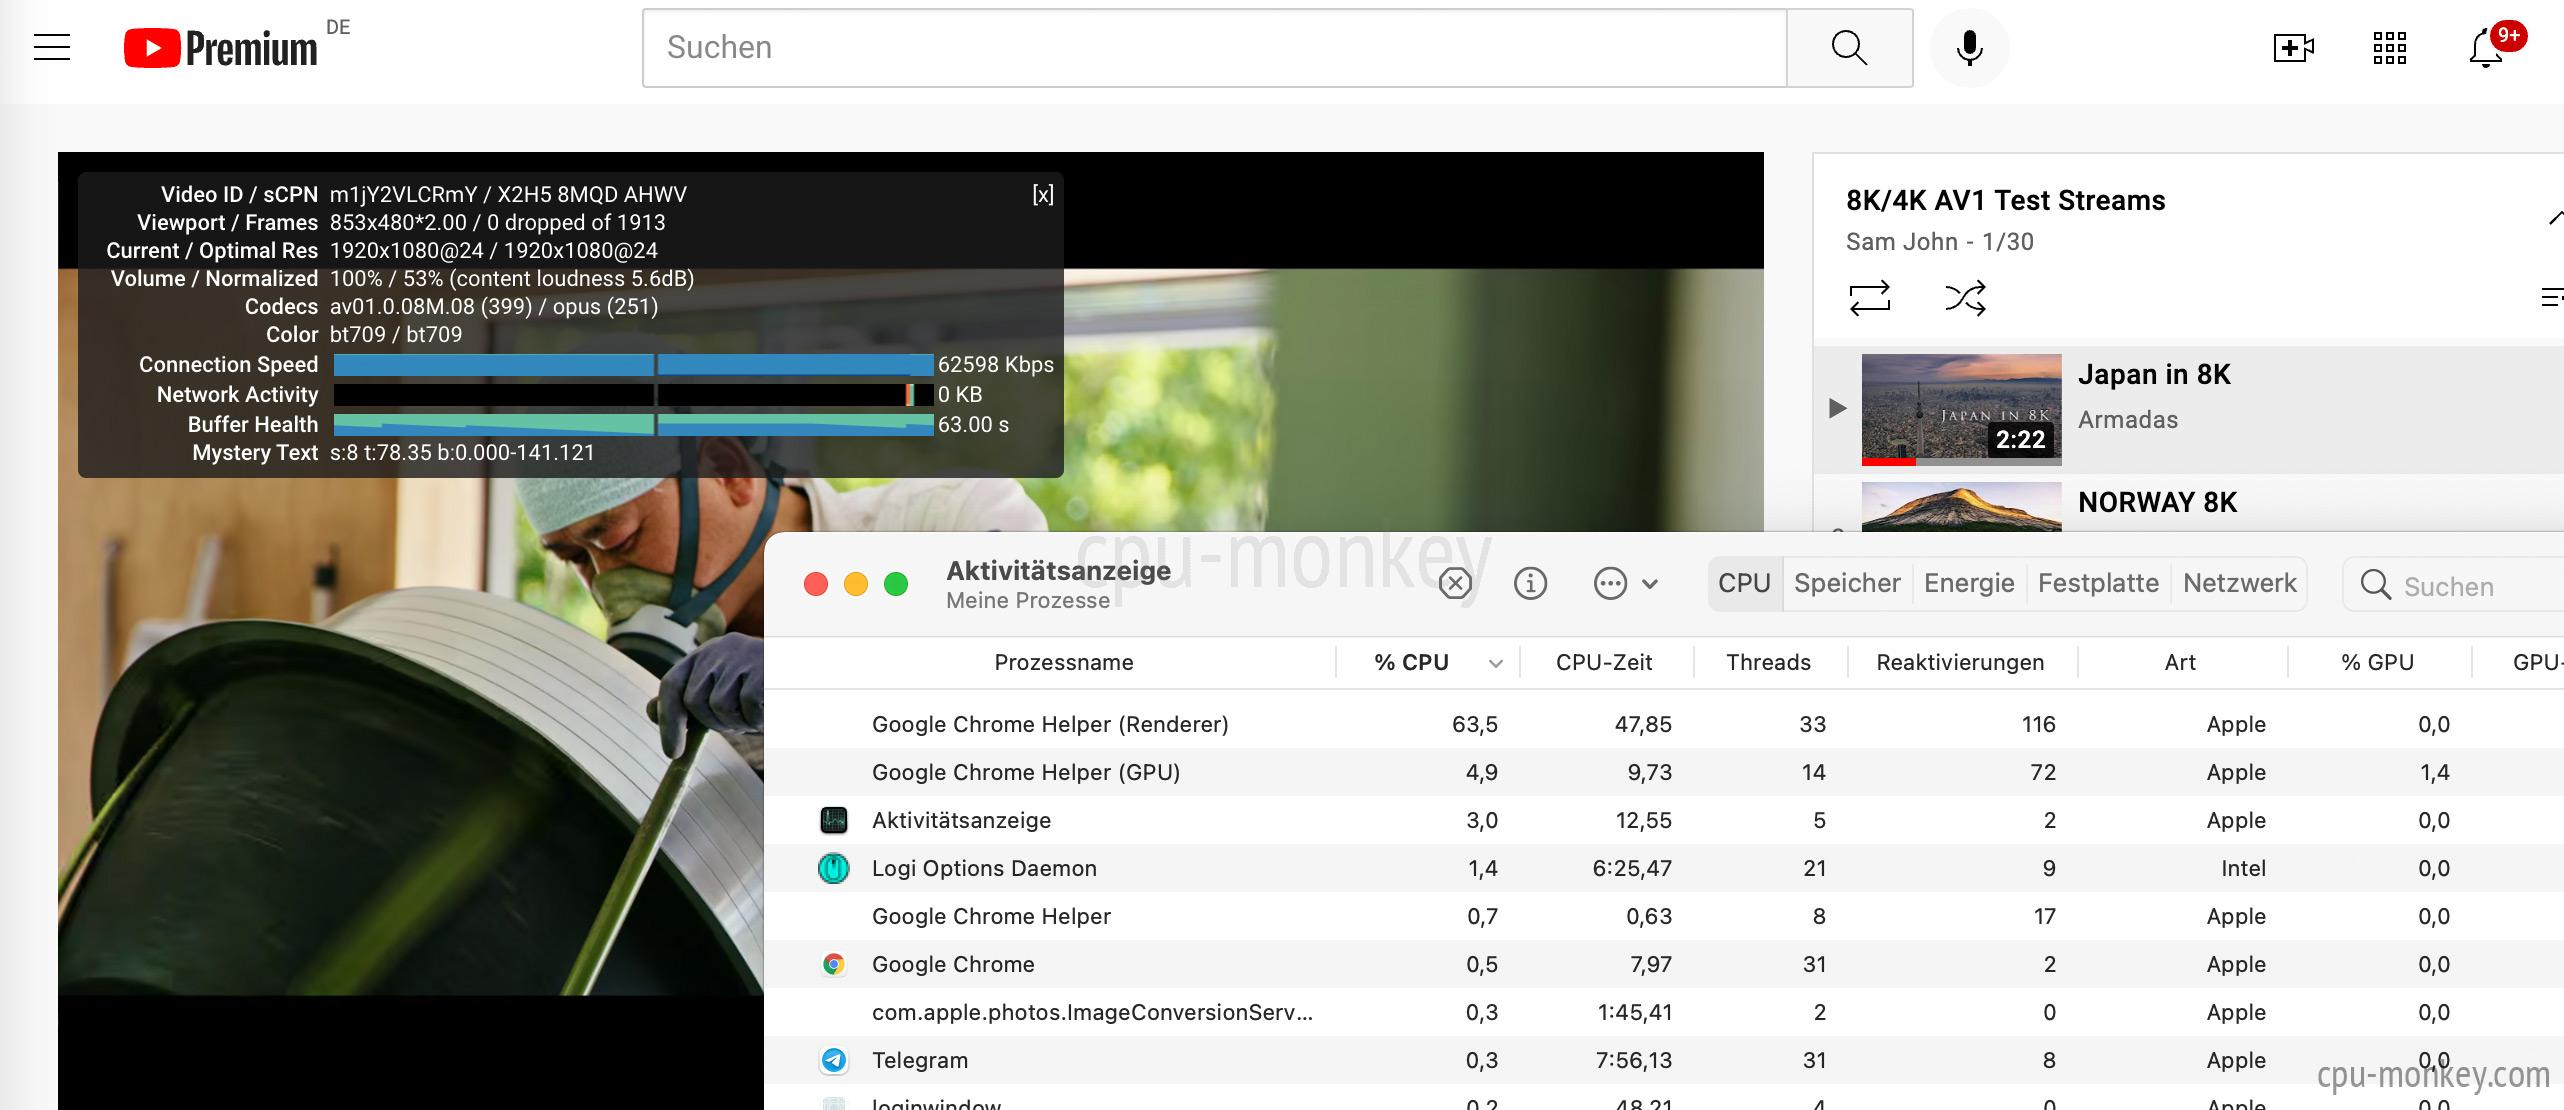
Task: Open 8K/4K AV1 Test Streams playlist title
Action: (2005, 201)
